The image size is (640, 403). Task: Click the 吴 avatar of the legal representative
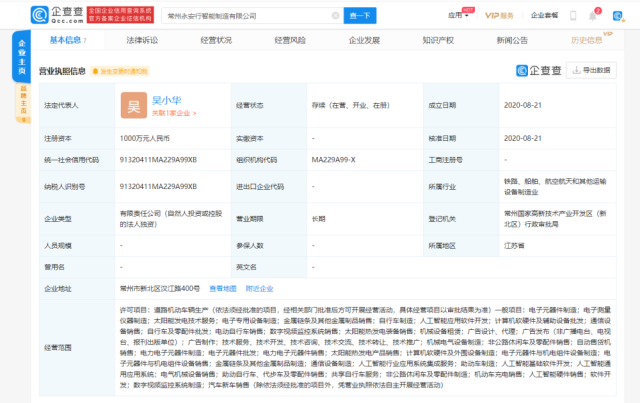133,105
